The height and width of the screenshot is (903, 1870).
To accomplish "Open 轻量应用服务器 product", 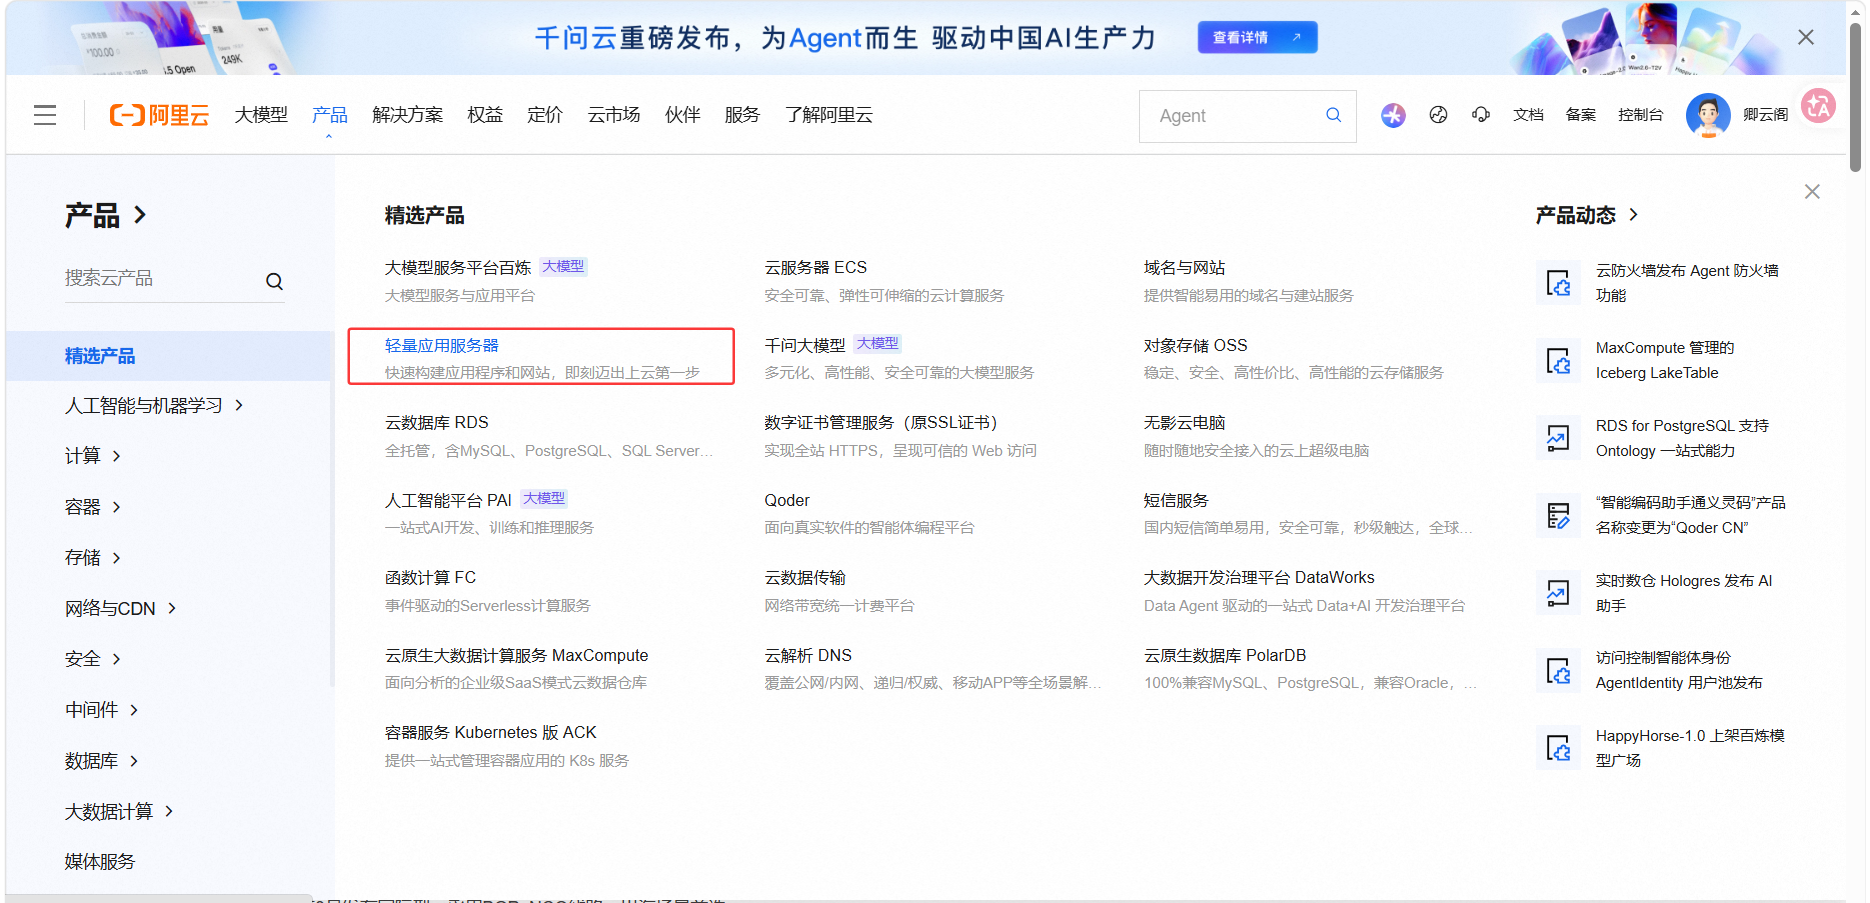I will tap(442, 345).
